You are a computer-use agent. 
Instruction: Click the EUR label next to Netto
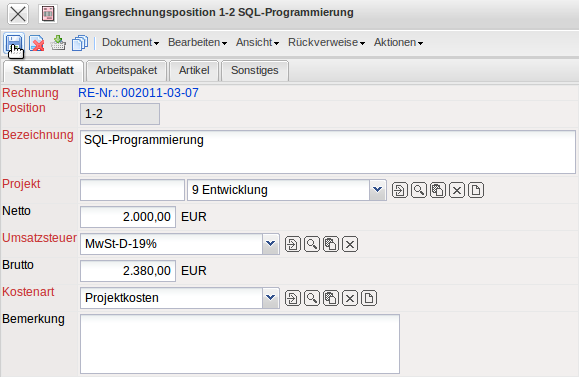[193, 217]
